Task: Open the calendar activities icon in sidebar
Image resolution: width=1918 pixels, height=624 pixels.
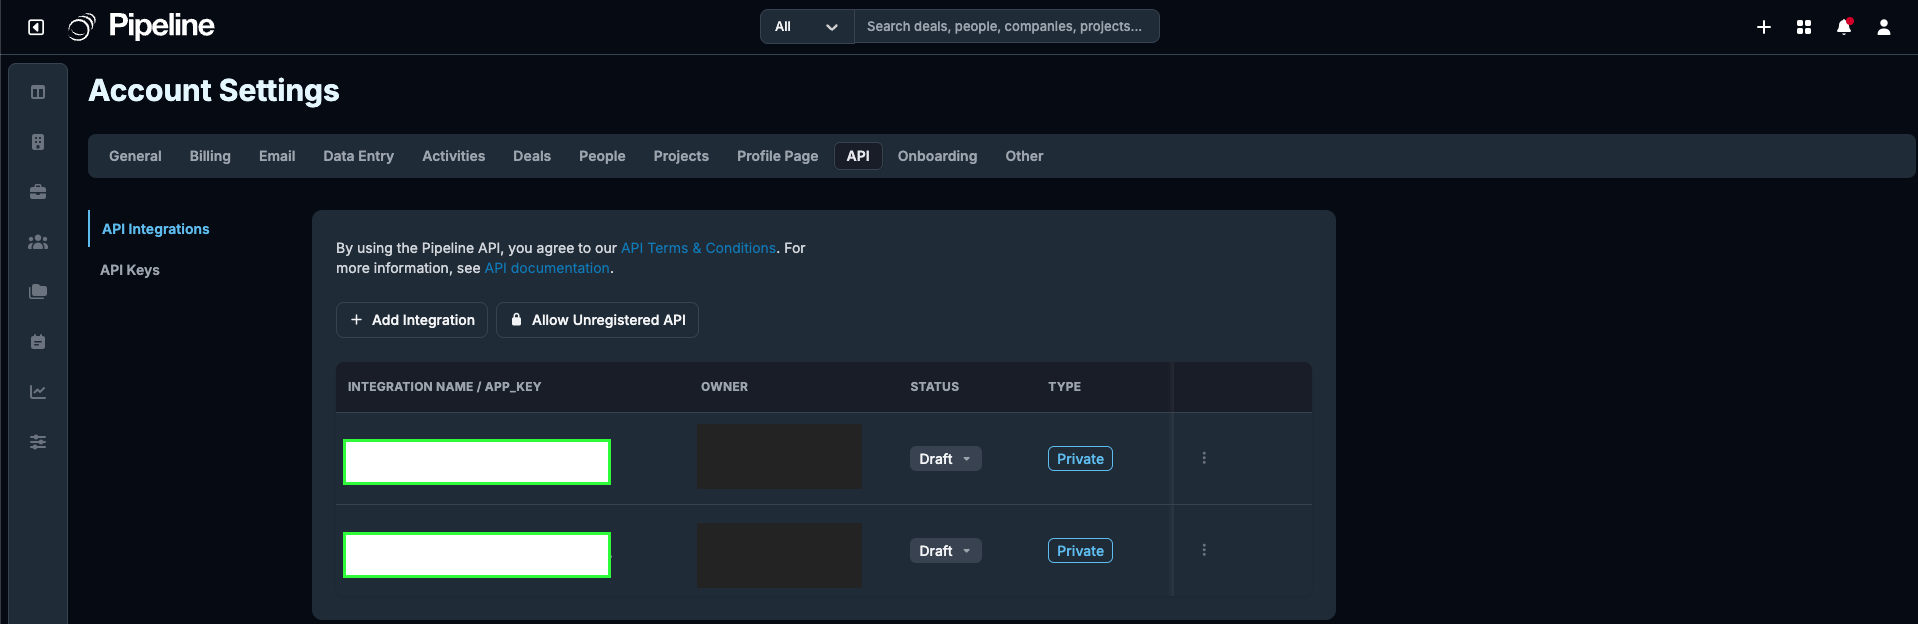Action: [38, 342]
